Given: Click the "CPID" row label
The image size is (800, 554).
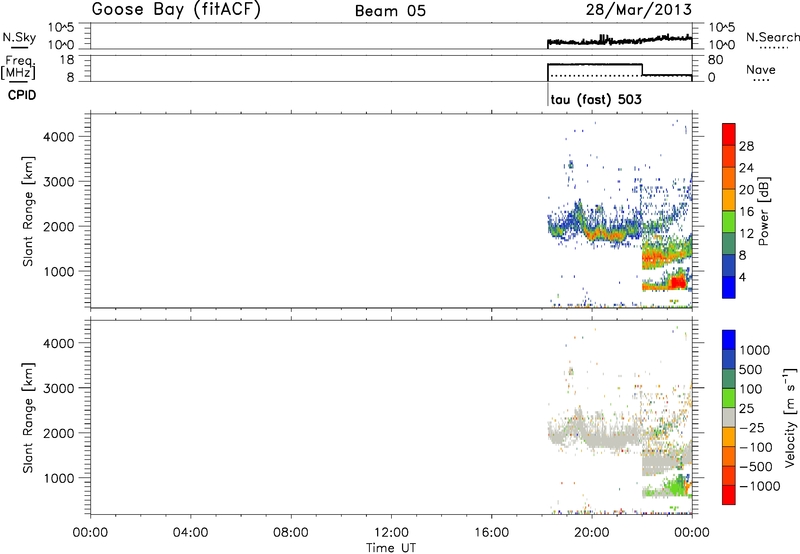Looking at the screenshot, I should point(22,95).
